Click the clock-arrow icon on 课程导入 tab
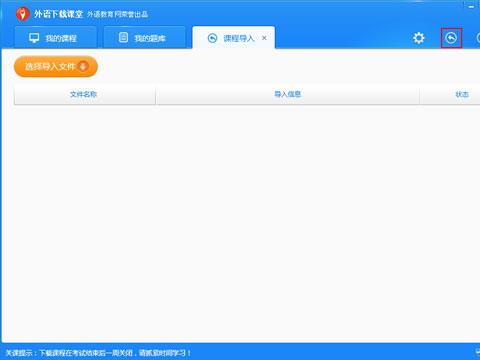This screenshot has width=480, height=360. tap(212, 38)
